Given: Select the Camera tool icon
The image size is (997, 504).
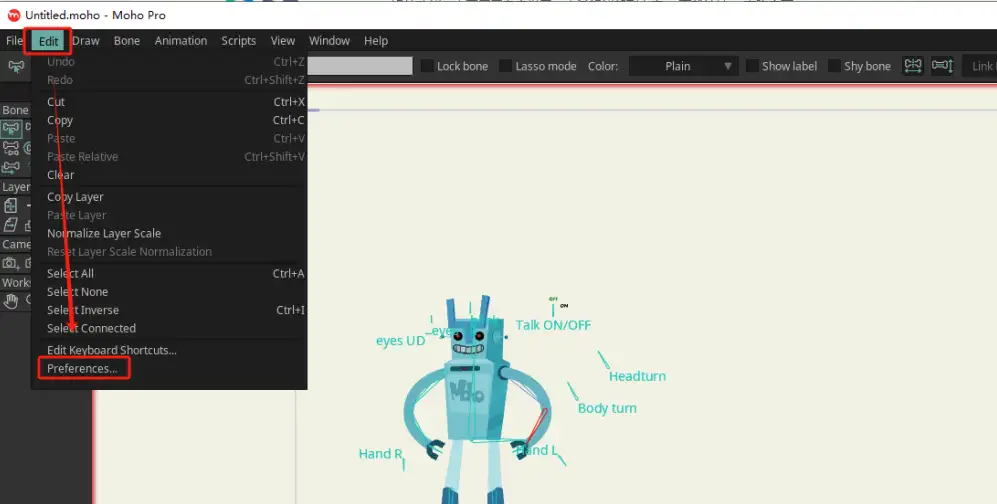Looking at the screenshot, I should [10, 262].
